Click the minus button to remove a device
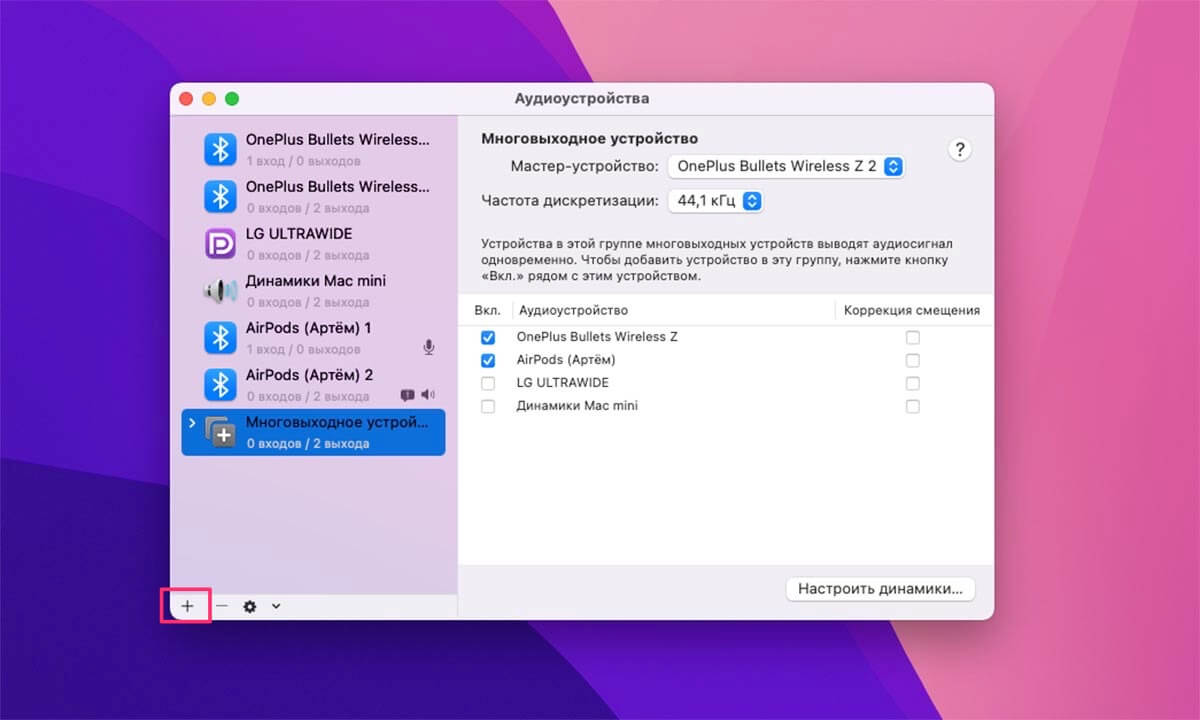Image resolution: width=1200 pixels, height=720 pixels. point(222,606)
